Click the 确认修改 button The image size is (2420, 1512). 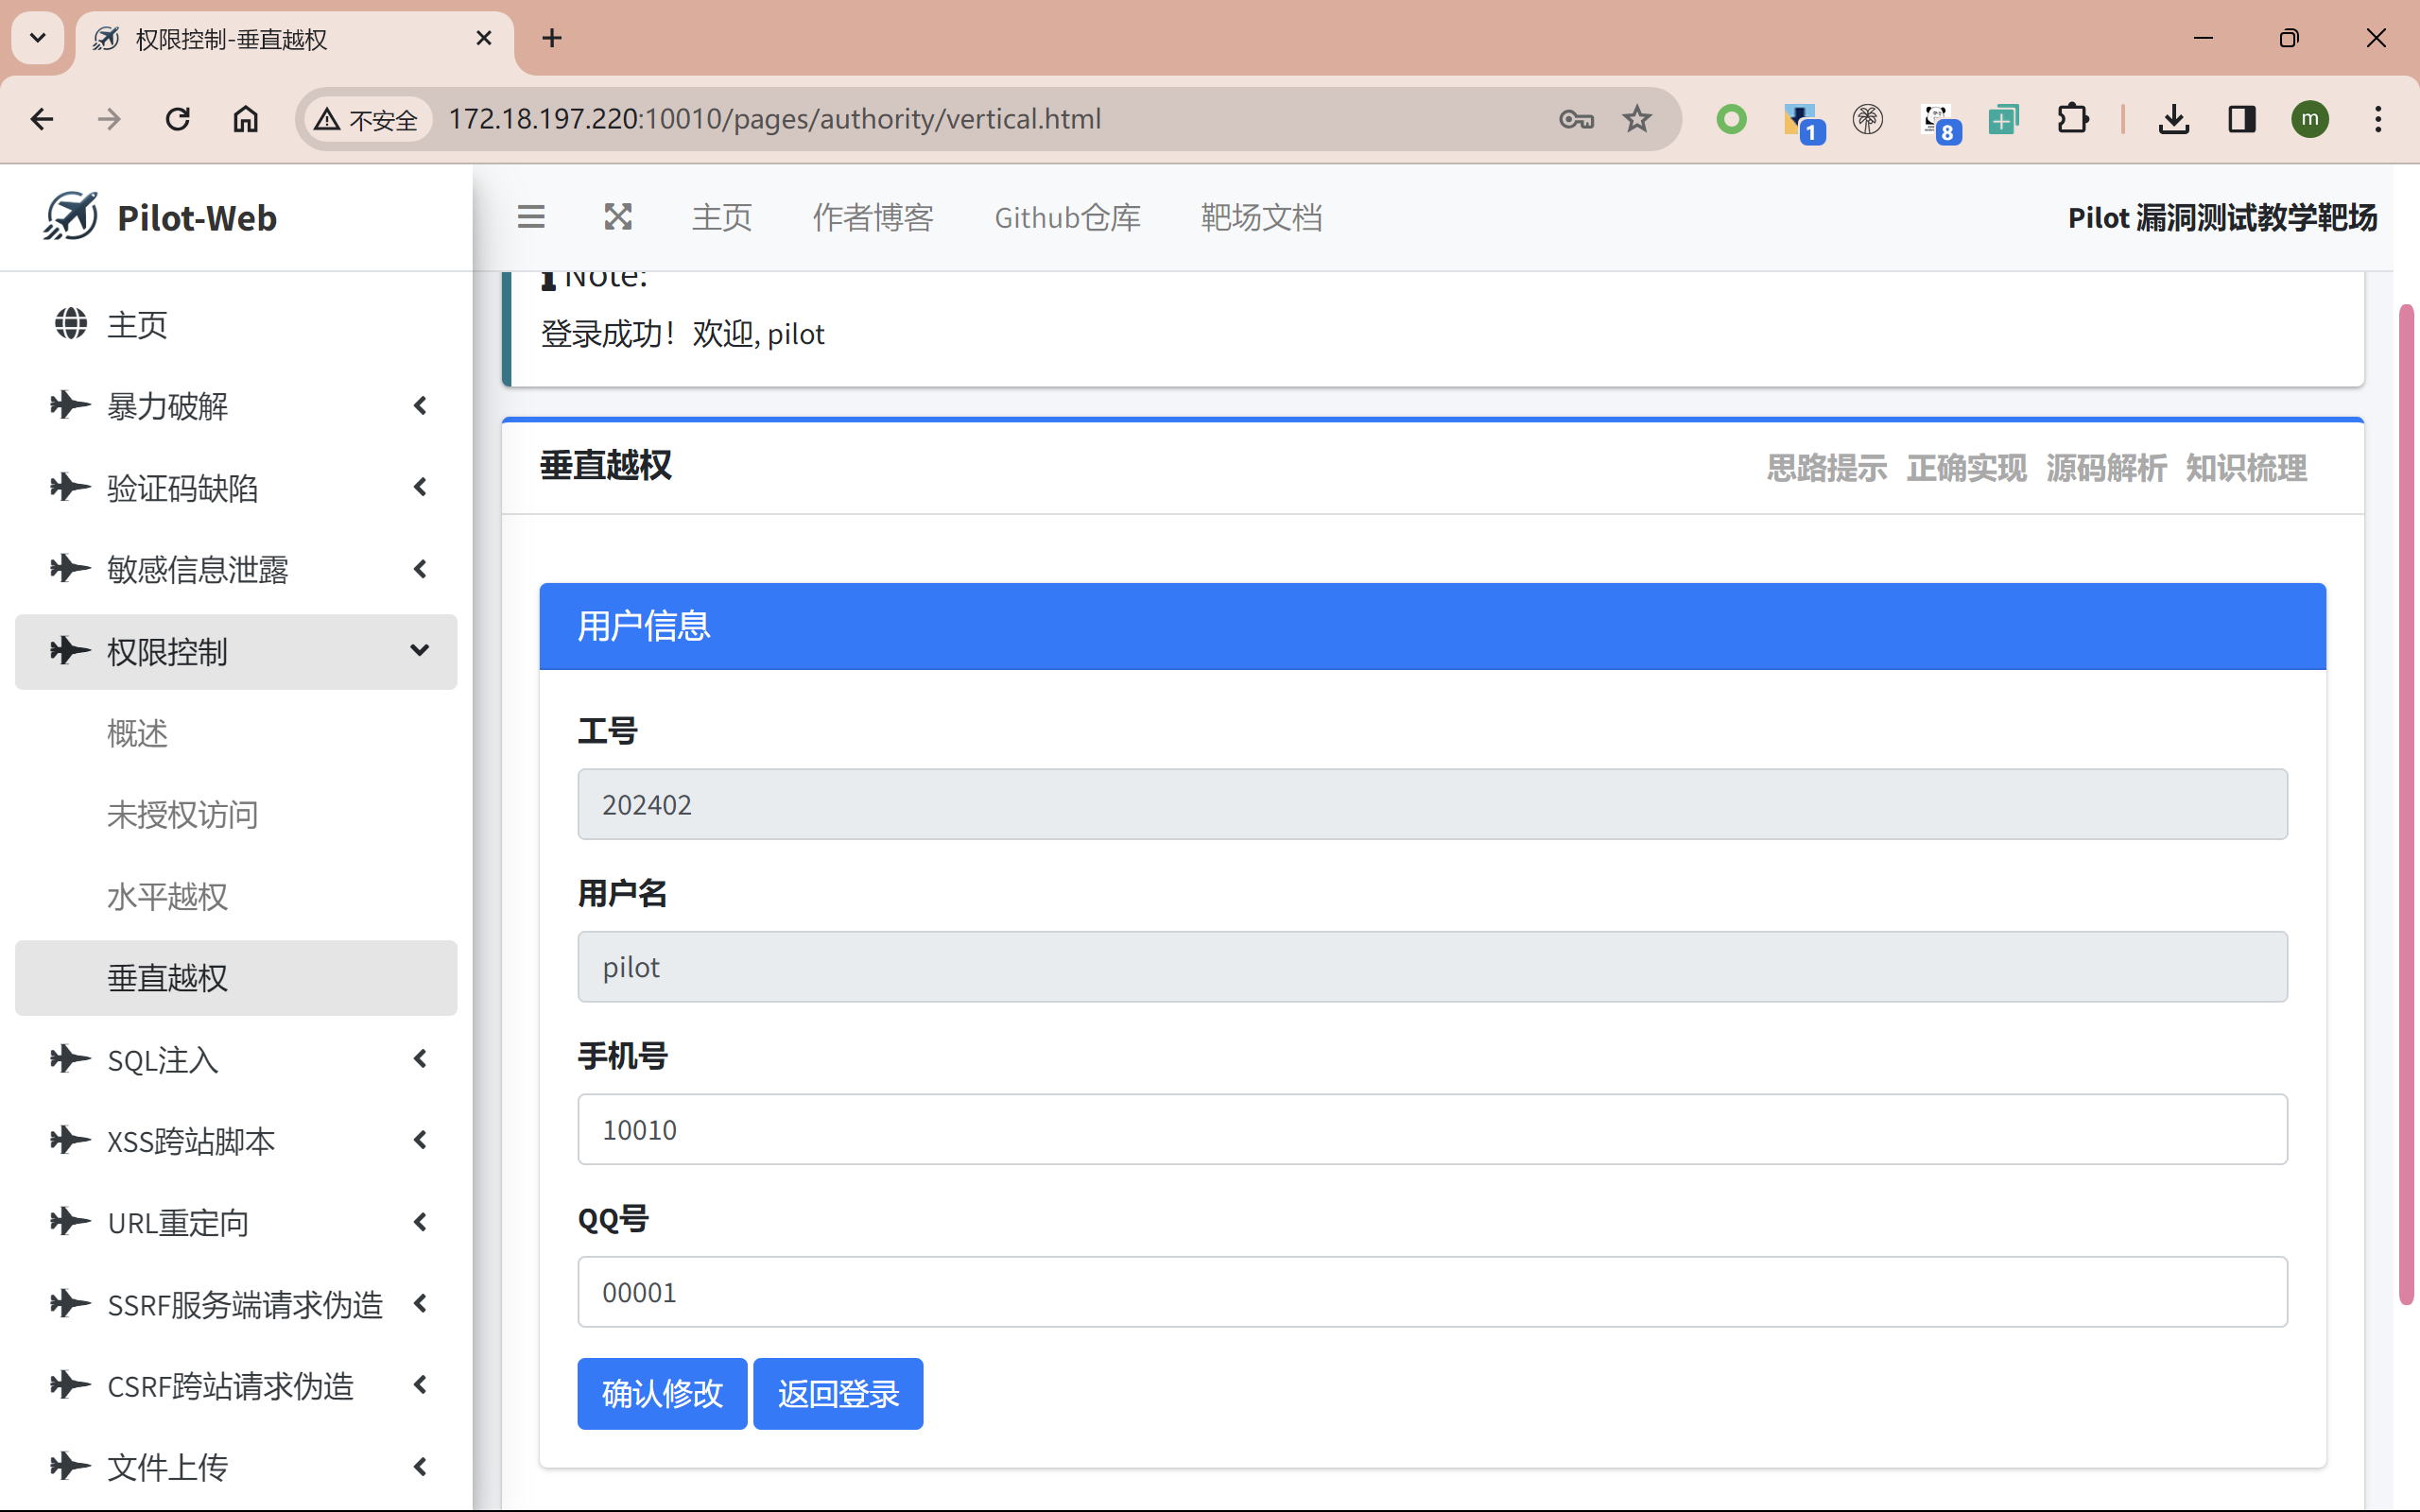[x=661, y=1393]
